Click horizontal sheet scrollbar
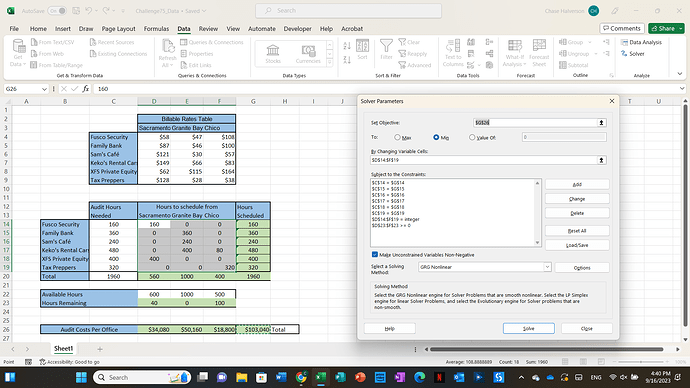The height and width of the screenshot is (388, 690). (x=547, y=349)
